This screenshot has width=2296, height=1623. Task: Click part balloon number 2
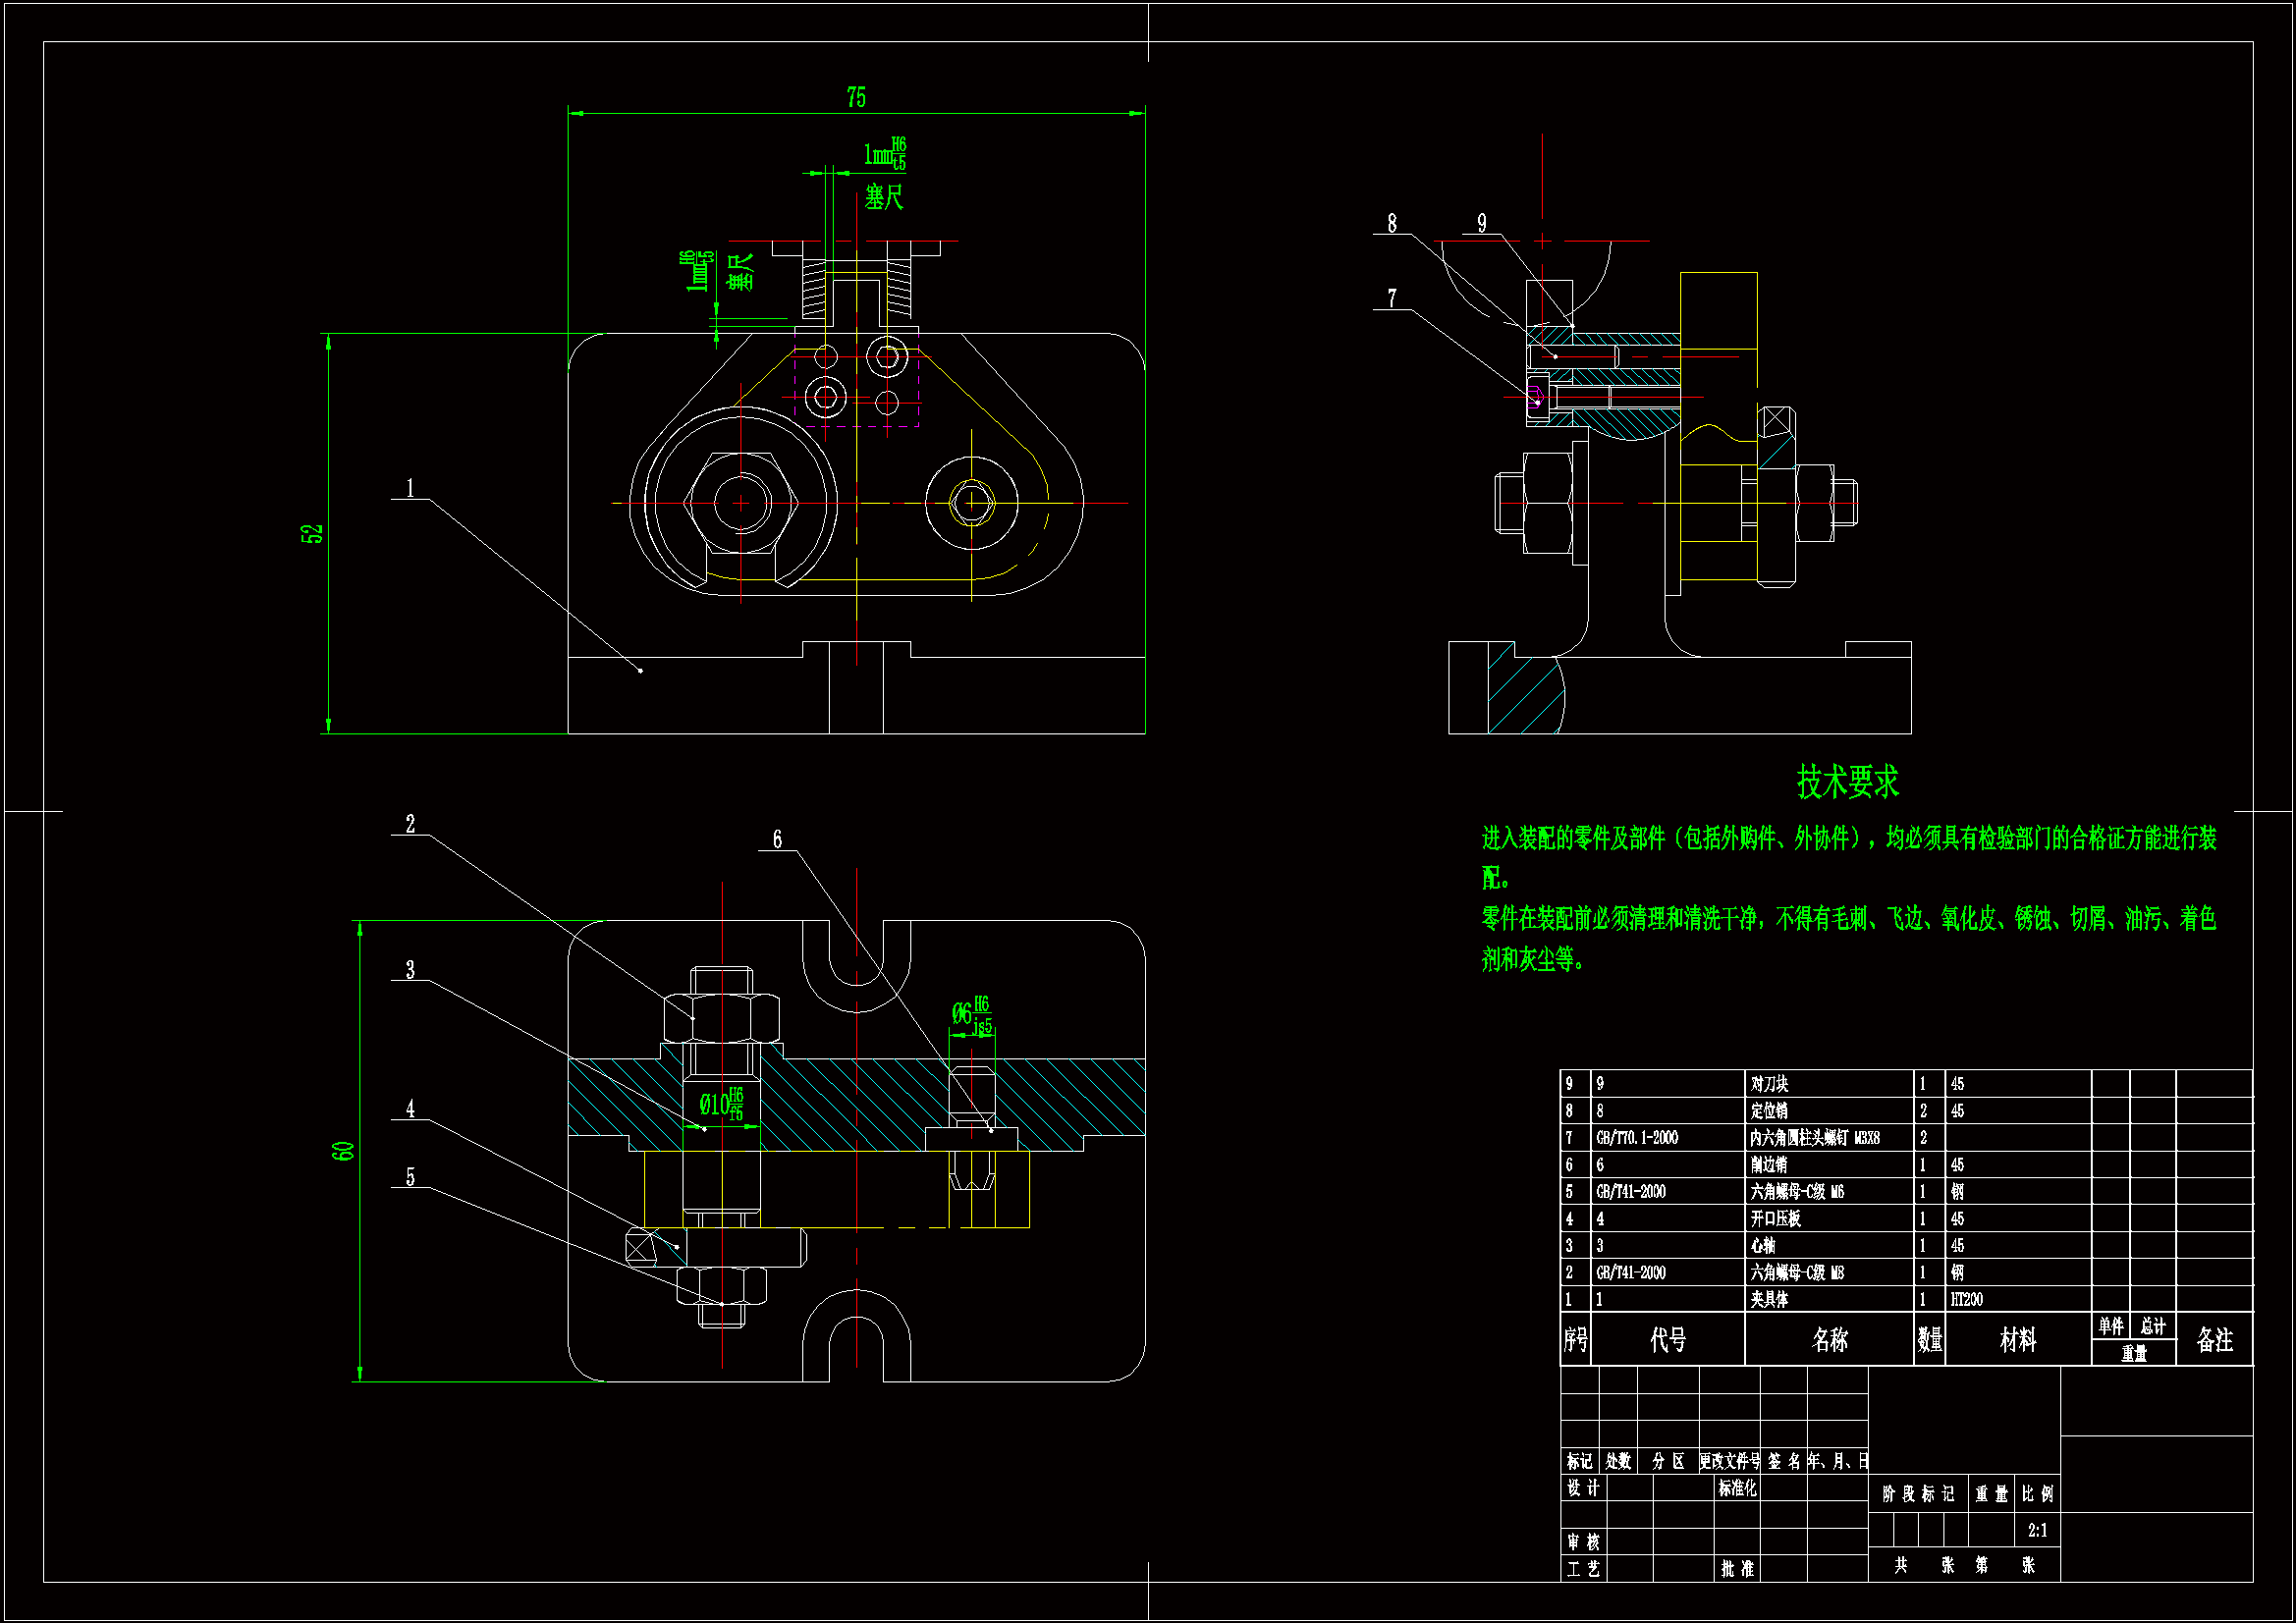410,824
